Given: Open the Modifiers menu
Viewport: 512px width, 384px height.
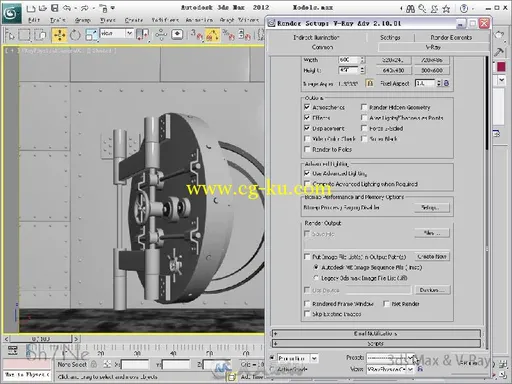Looking at the screenshot, I should tap(165, 20).
